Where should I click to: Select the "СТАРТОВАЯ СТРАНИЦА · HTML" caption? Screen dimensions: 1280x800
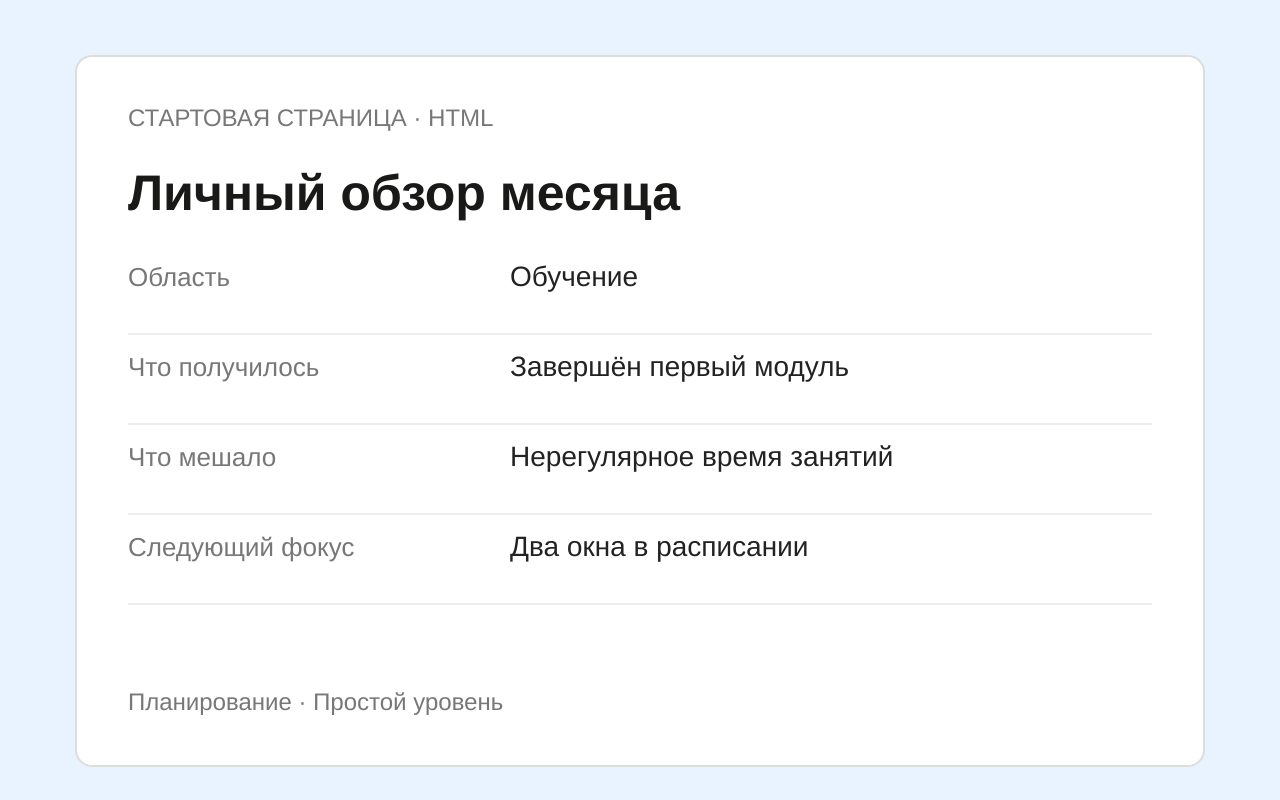(310, 118)
